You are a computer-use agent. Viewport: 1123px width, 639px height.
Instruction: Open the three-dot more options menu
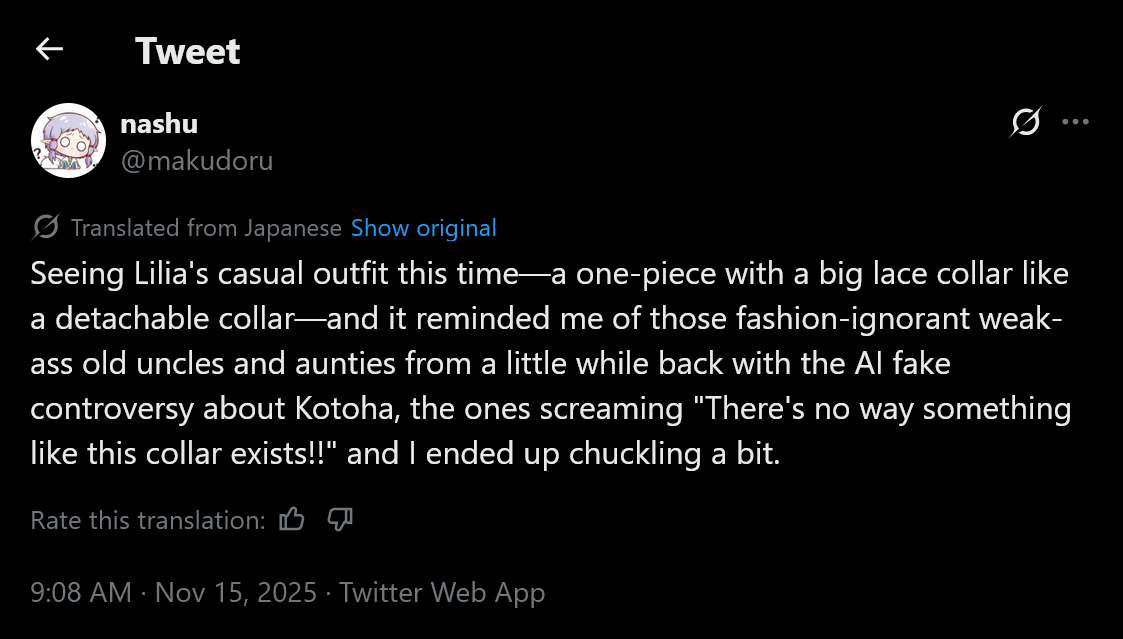pos(1075,122)
